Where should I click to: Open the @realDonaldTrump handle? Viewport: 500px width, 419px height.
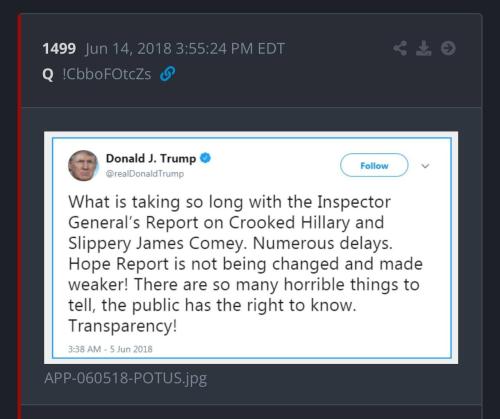pos(145,174)
